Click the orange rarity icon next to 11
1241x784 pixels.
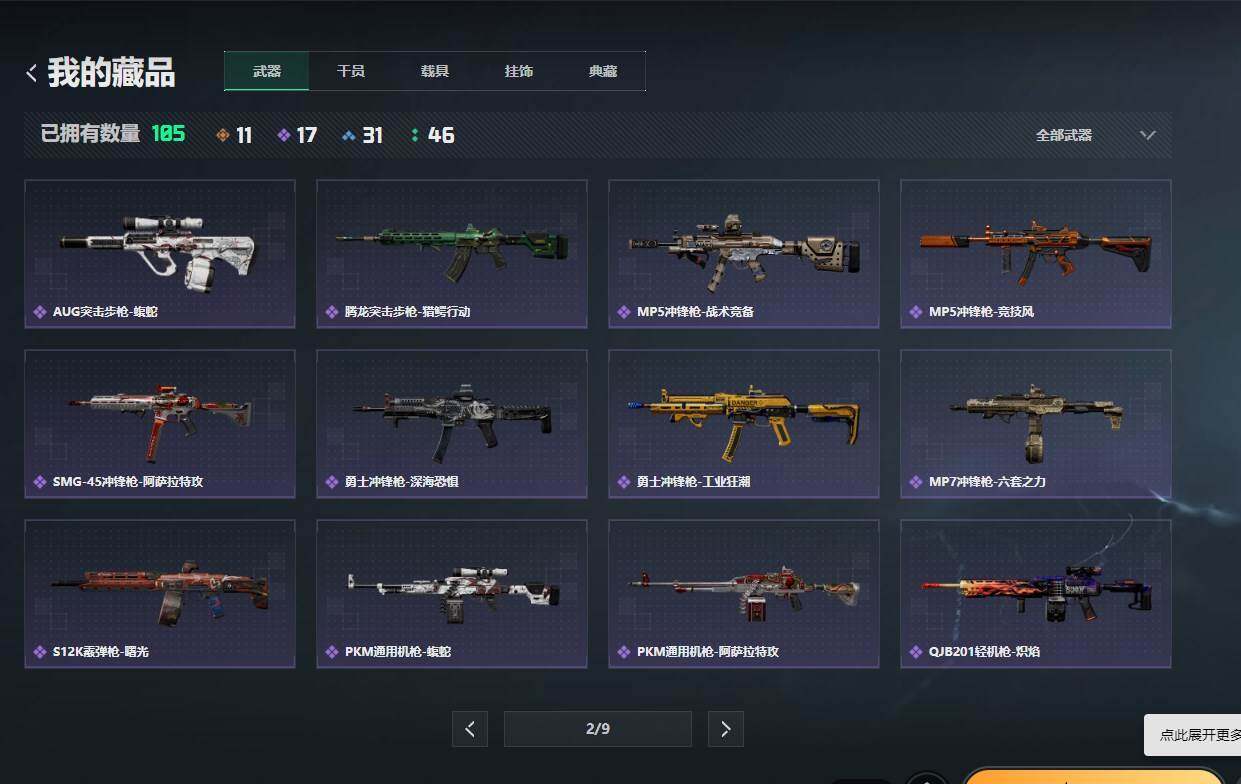pos(223,135)
